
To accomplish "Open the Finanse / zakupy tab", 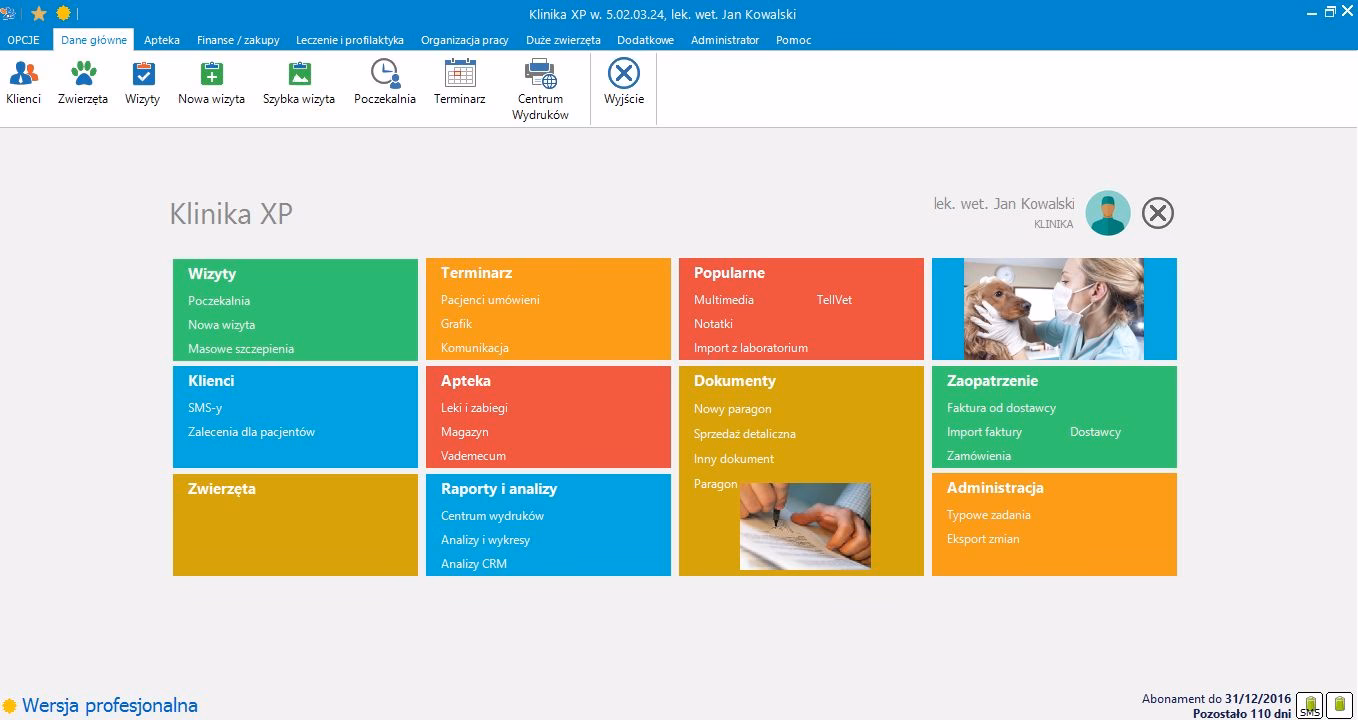I will click(x=238, y=40).
